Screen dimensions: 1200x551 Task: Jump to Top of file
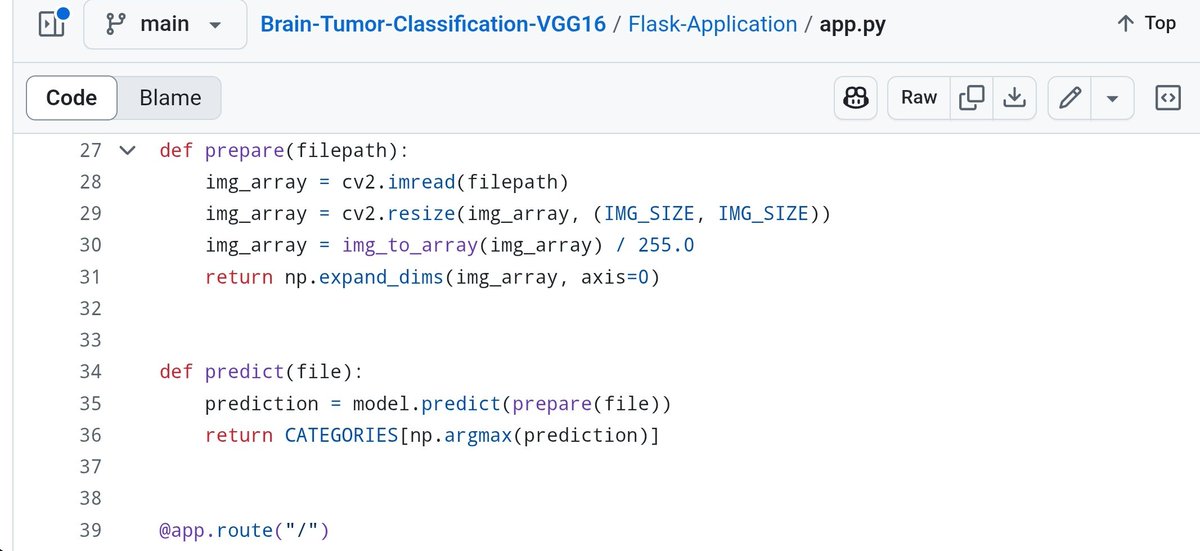click(1146, 23)
